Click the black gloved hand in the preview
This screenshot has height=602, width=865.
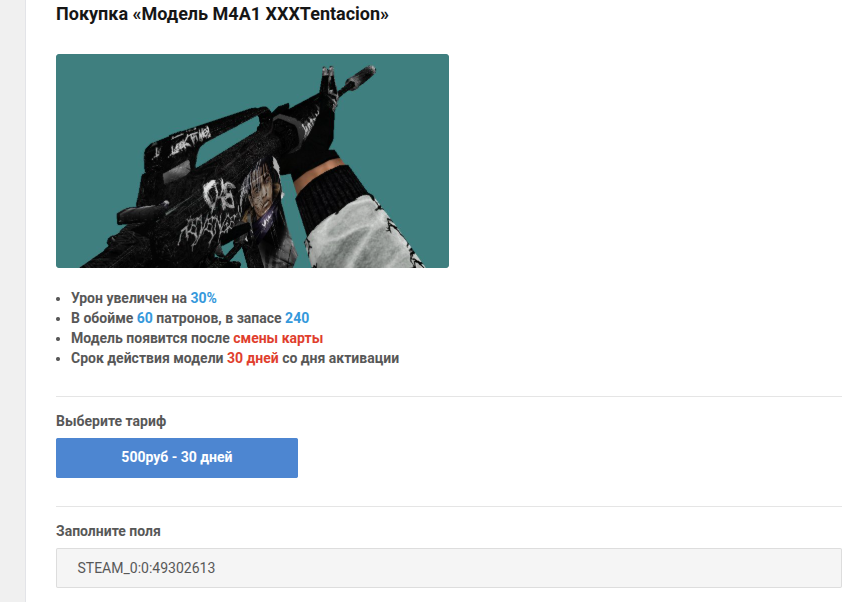click(x=312, y=148)
